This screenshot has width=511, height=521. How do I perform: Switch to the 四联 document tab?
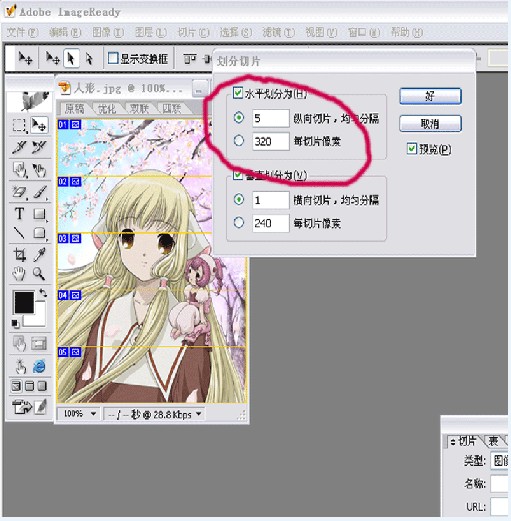point(172,109)
